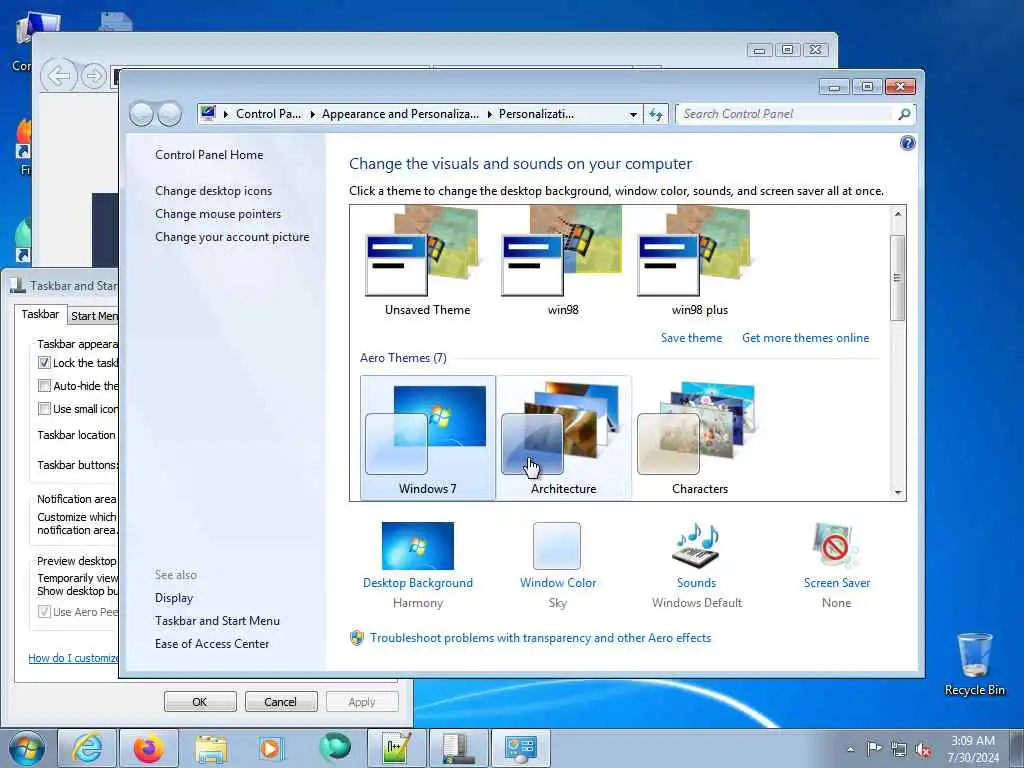Open the green globe app on taskbar
Image resolution: width=1024 pixels, height=768 pixels.
tap(334, 748)
